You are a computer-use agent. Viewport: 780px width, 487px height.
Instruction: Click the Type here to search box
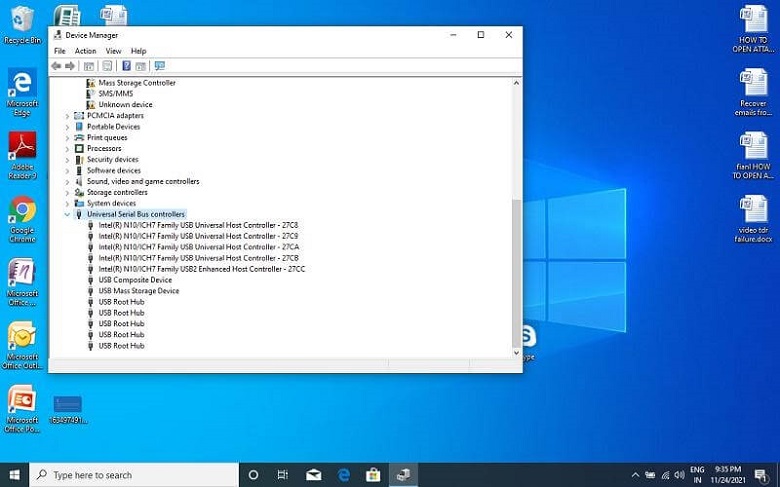[x=134, y=475]
